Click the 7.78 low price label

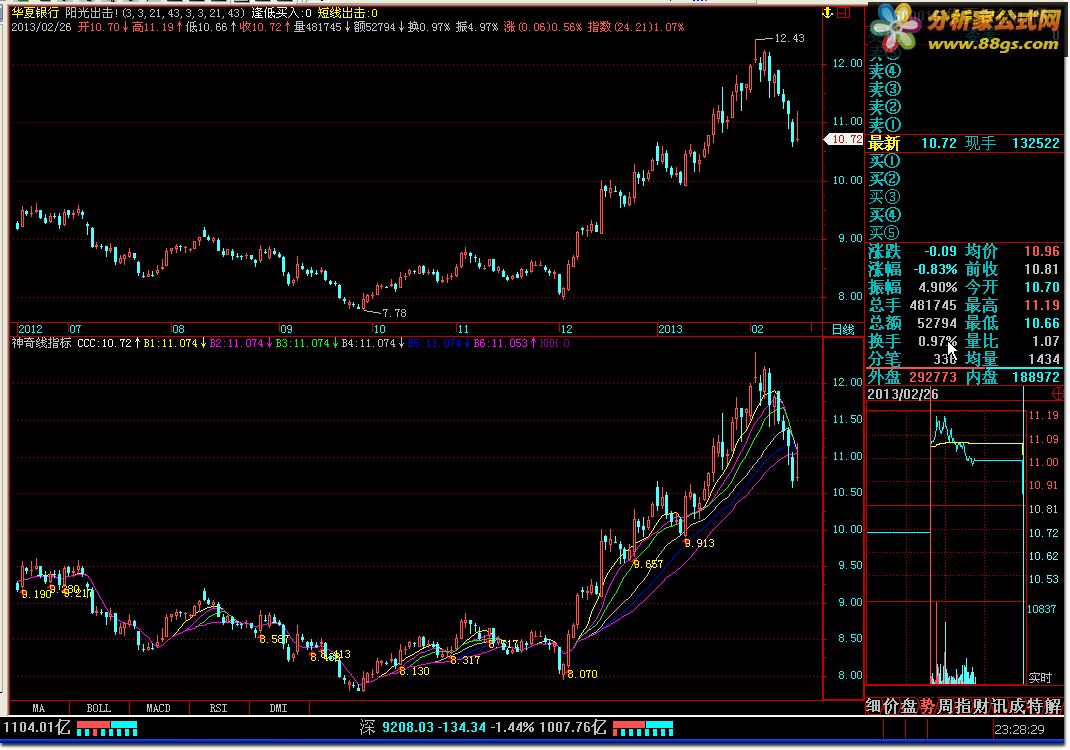point(394,313)
